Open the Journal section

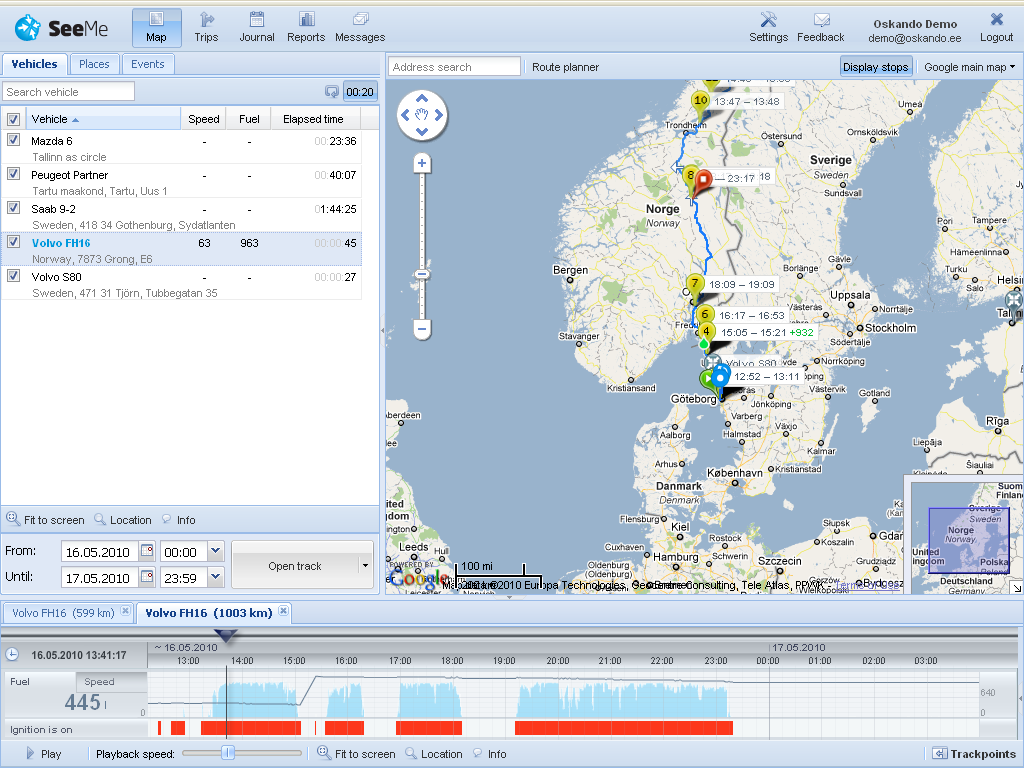(257, 27)
